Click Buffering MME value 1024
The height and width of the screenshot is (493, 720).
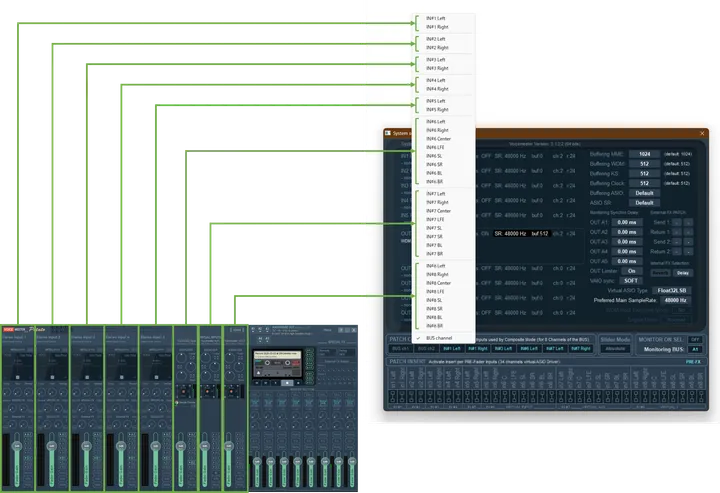(x=644, y=154)
